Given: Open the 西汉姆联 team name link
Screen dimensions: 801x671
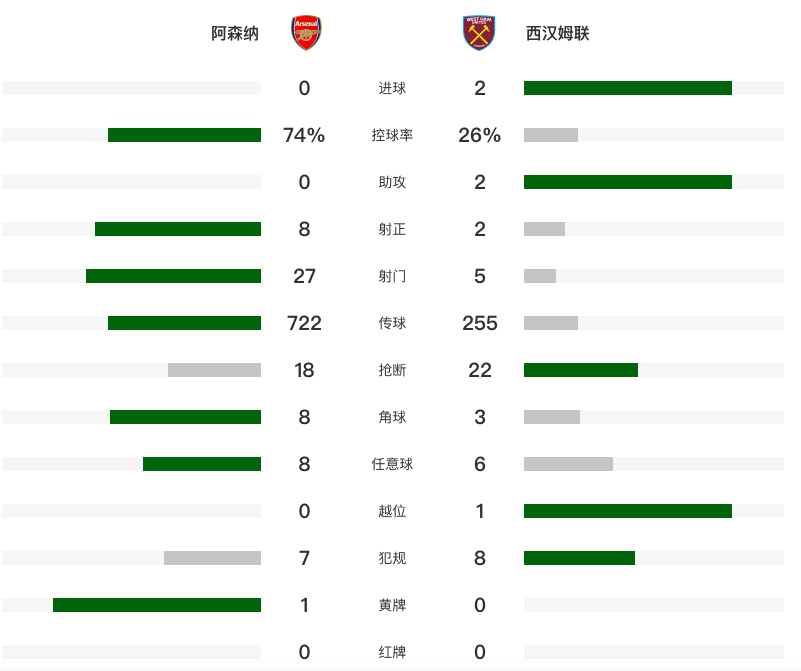Looking at the screenshot, I should (557, 34).
